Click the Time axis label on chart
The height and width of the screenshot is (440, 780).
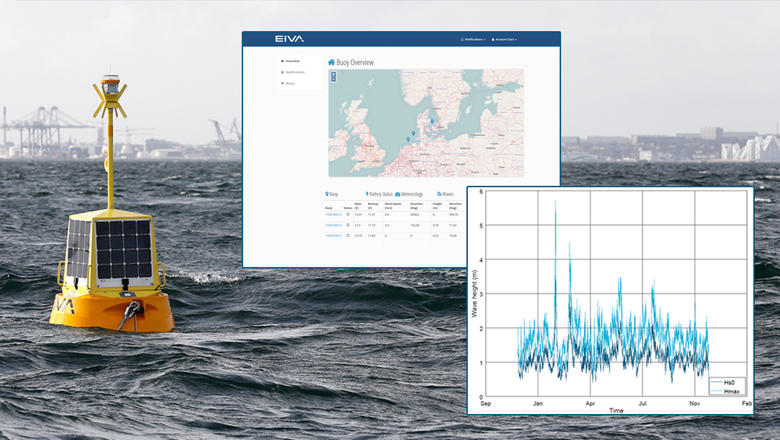616,410
